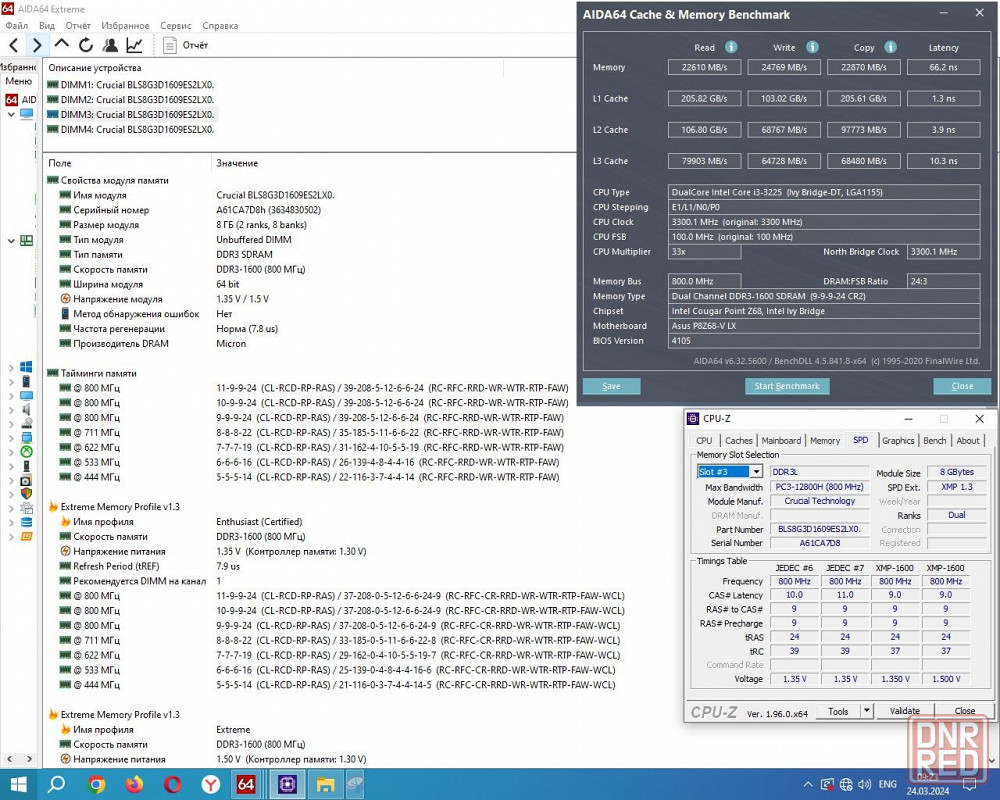Screen dimensions: 1000x800
Task: Switch to the Mainboard tab in CPU-Z
Action: pyautogui.click(x=781, y=440)
